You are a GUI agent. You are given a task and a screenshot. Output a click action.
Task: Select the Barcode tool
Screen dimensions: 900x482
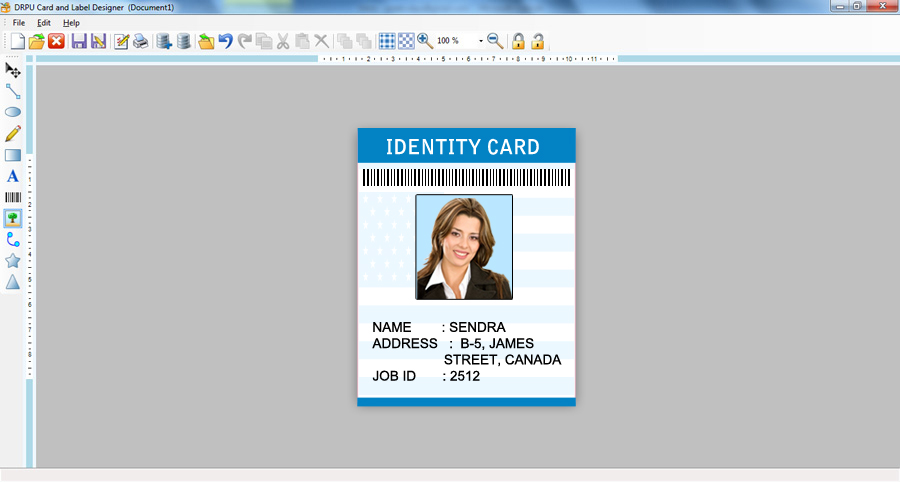[x=13, y=197]
